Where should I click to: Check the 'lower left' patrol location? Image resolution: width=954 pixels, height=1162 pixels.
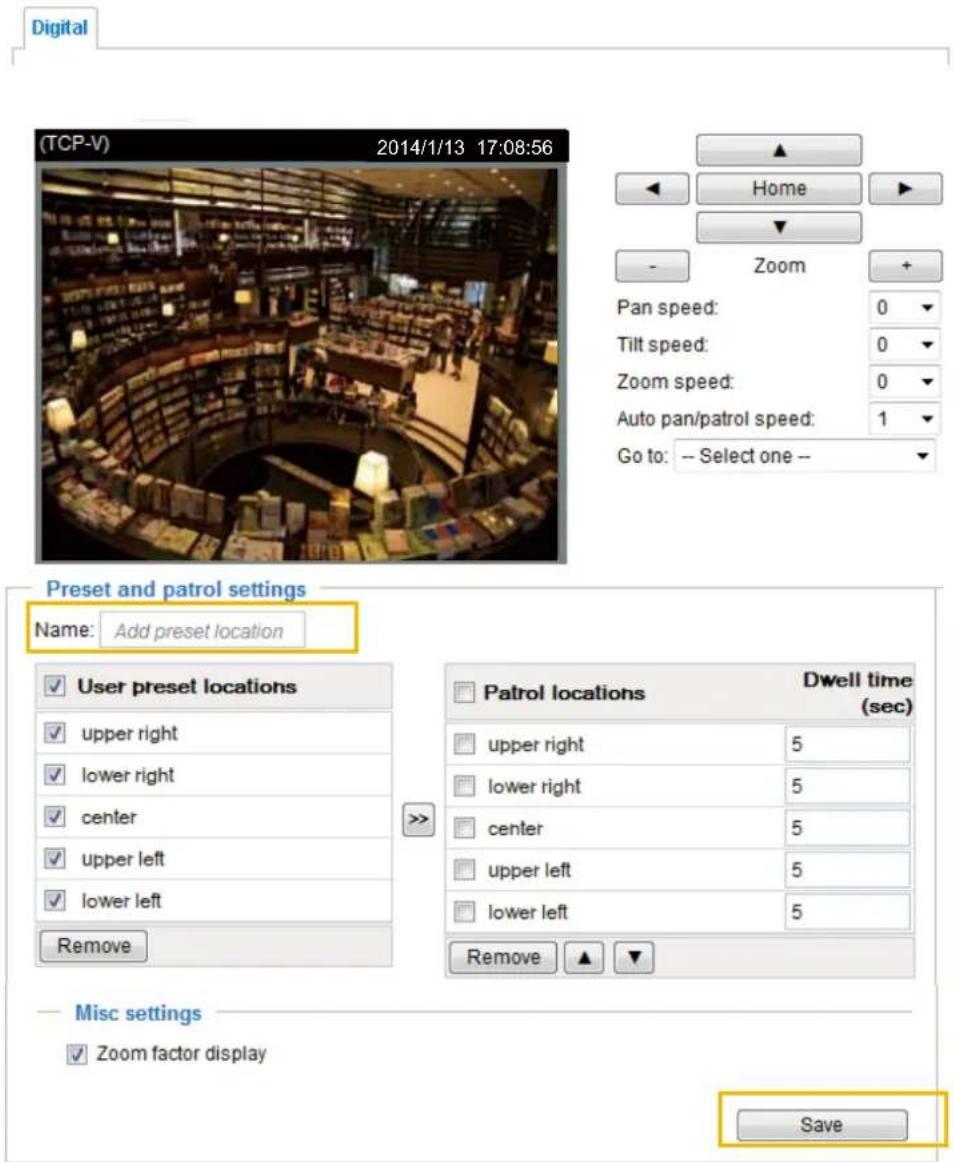(x=464, y=912)
